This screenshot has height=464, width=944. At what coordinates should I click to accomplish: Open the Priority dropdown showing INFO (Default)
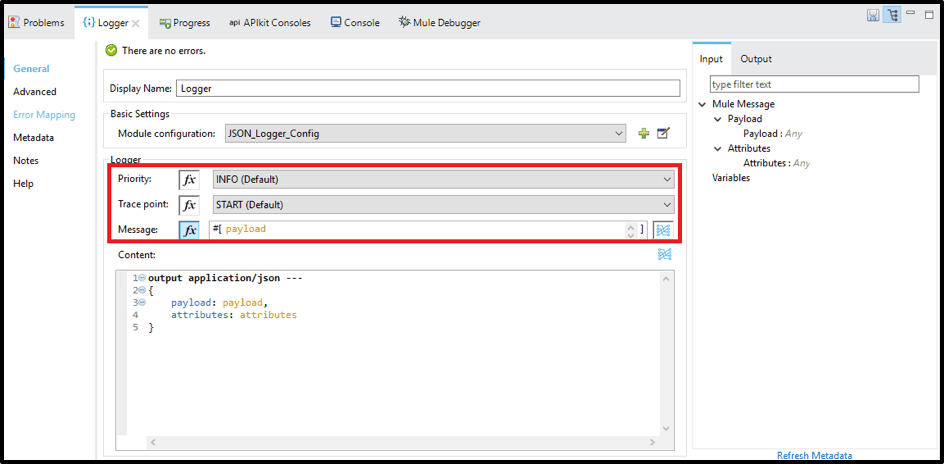(x=443, y=179)
